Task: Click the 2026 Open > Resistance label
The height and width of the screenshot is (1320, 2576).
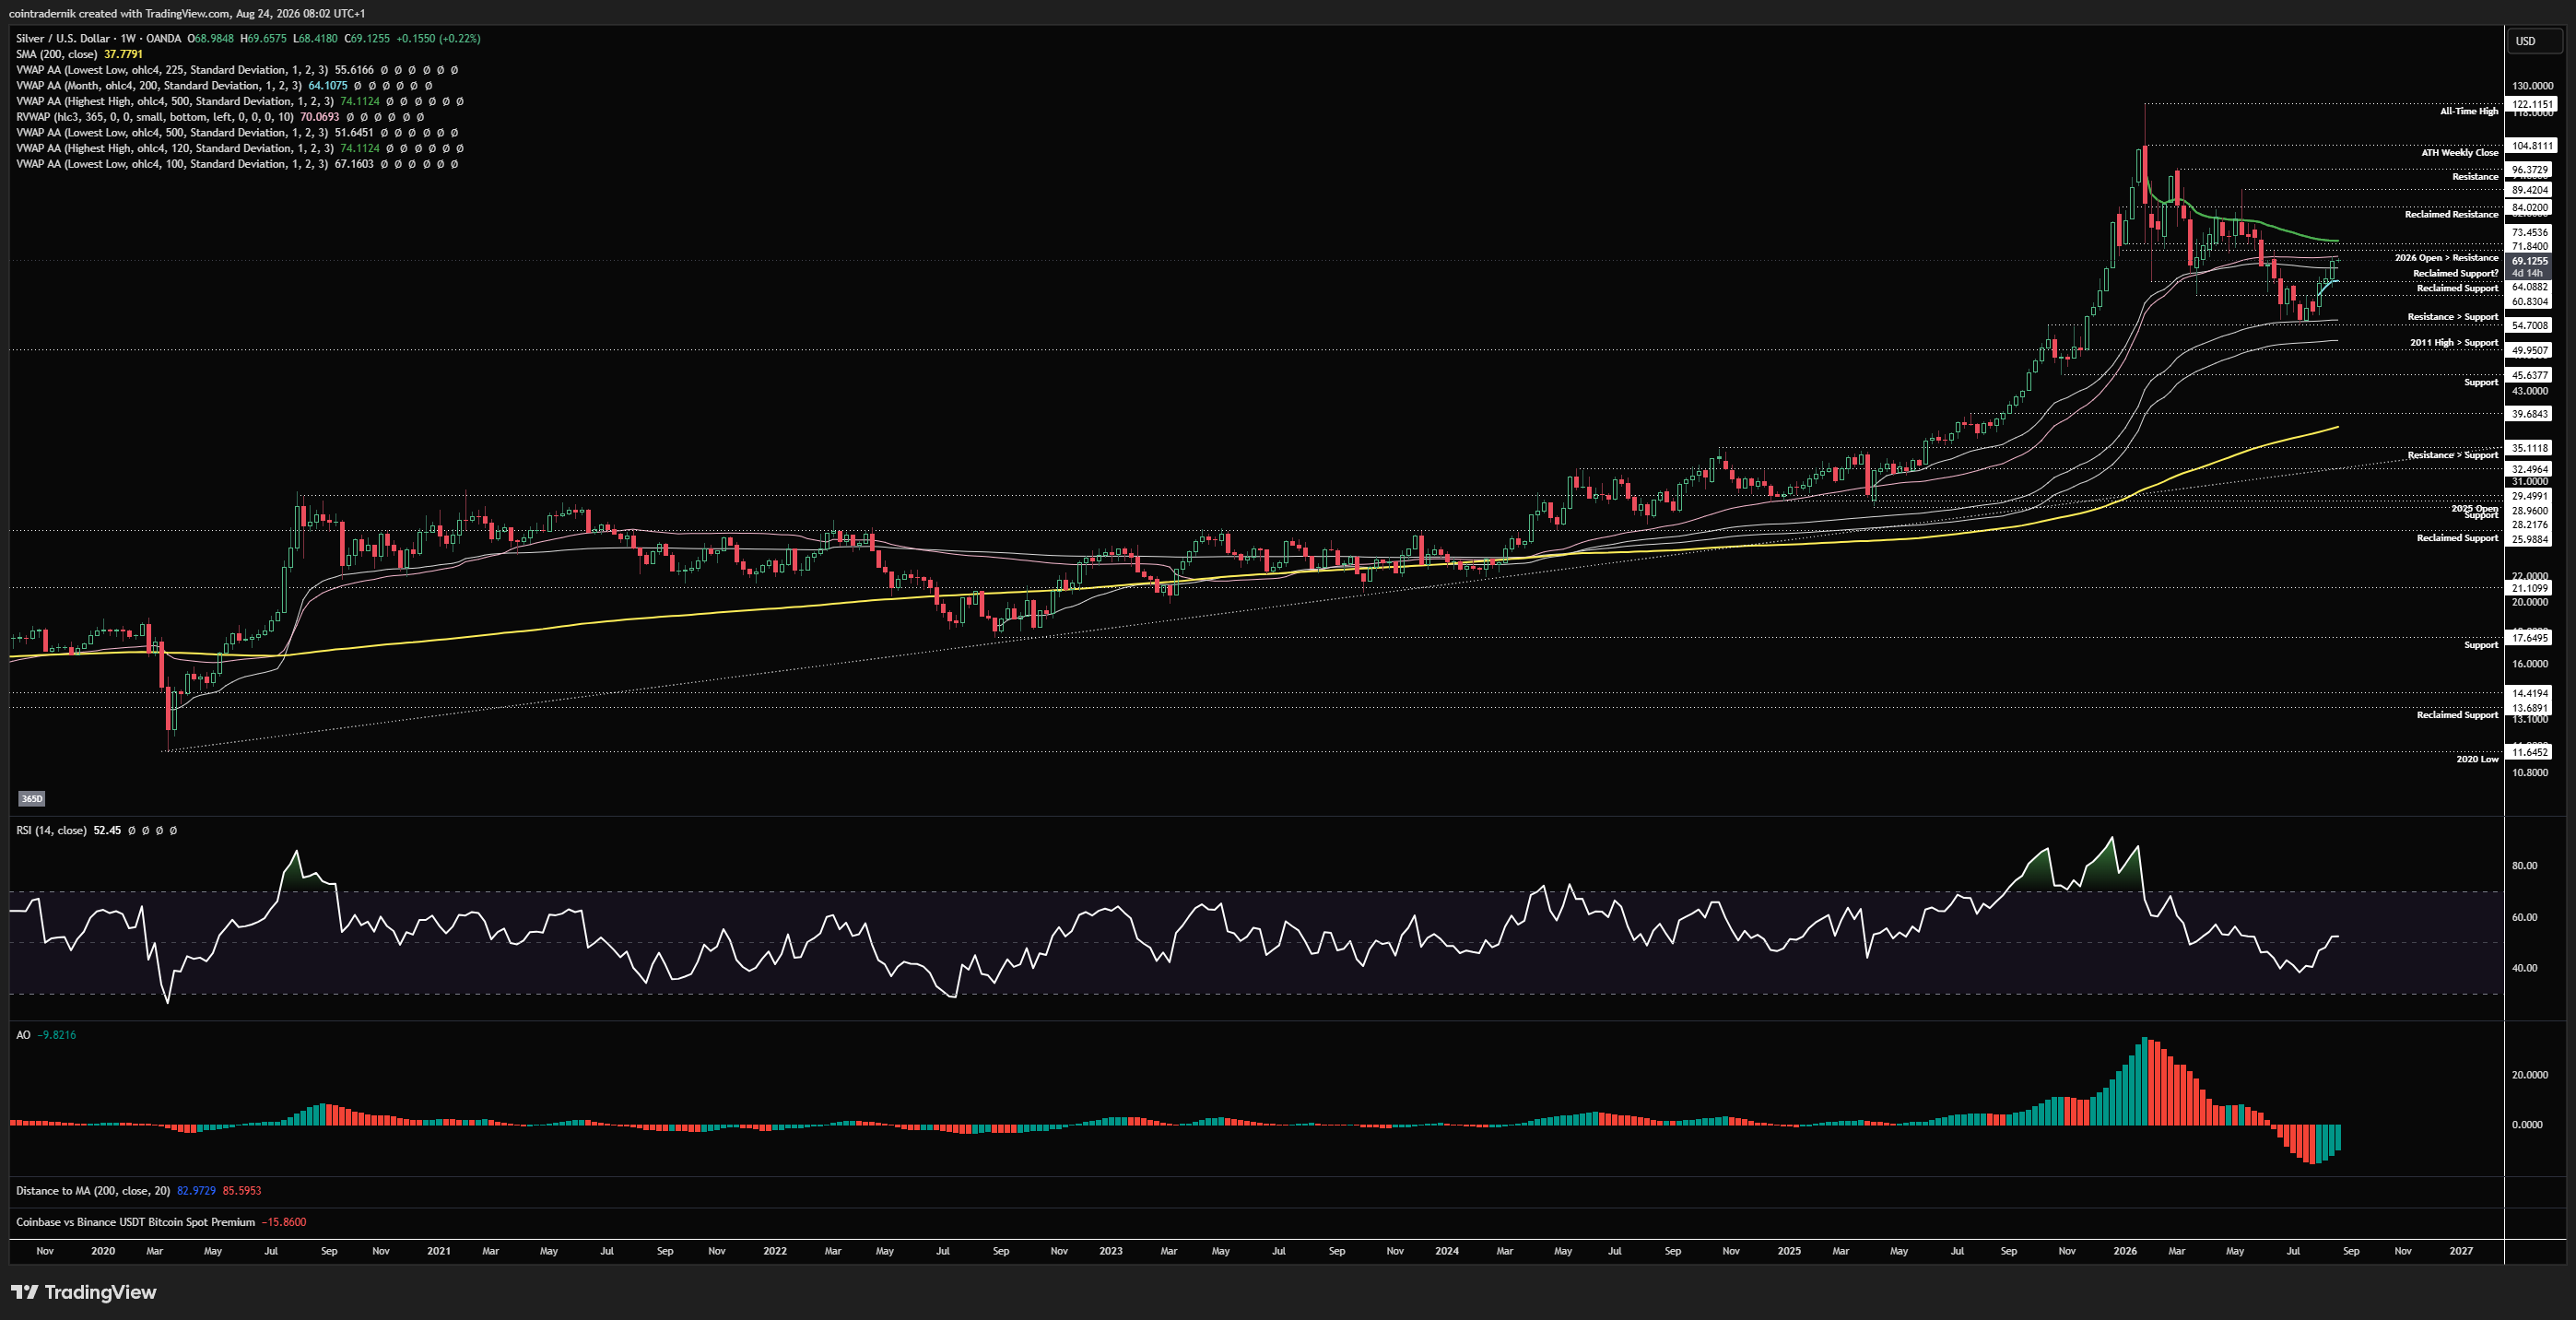Action: [x=2446, y=258]
